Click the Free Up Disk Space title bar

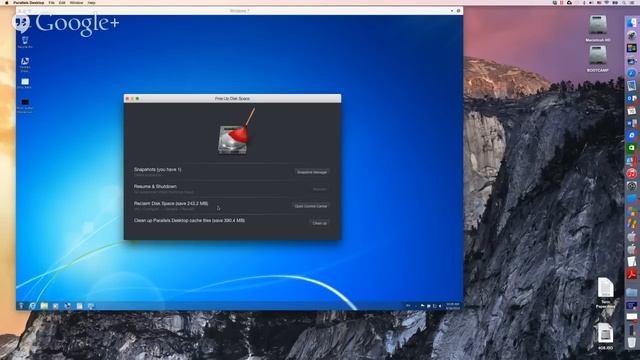coord(232,98)
